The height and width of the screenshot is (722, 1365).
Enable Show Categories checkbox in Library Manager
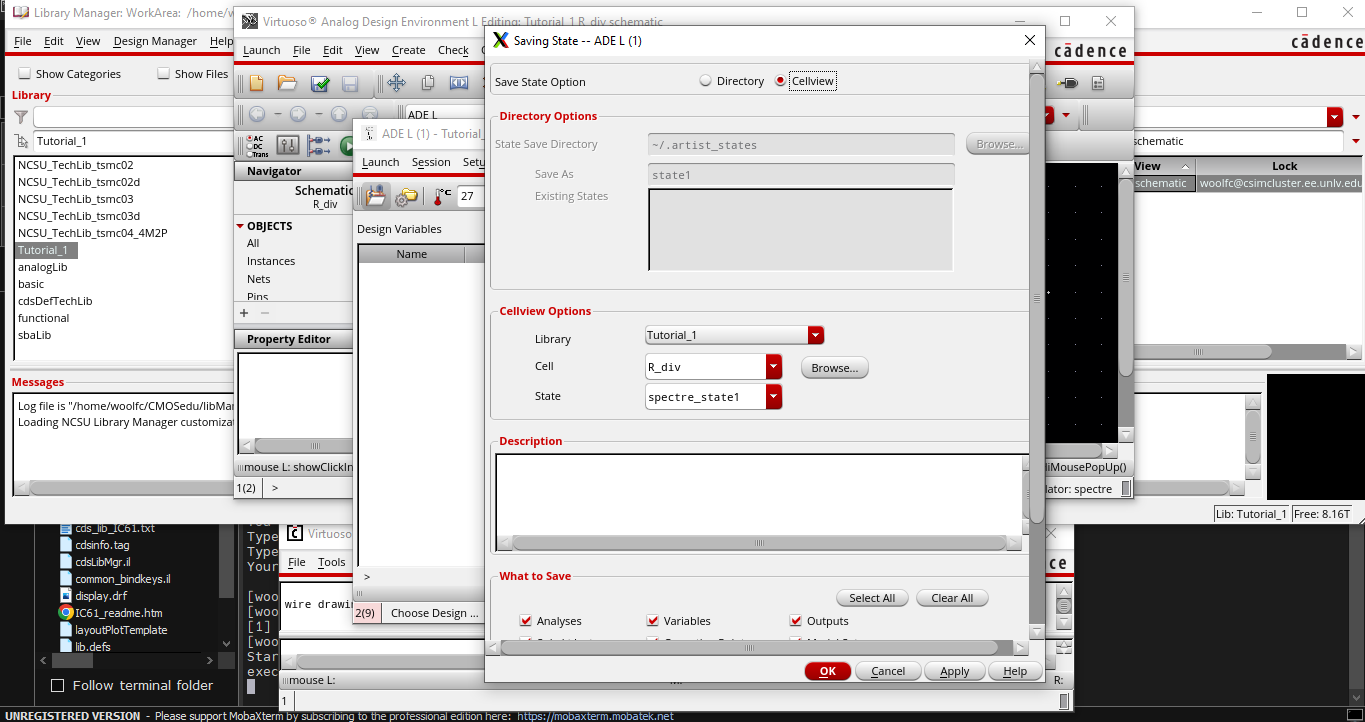point(24,74)
